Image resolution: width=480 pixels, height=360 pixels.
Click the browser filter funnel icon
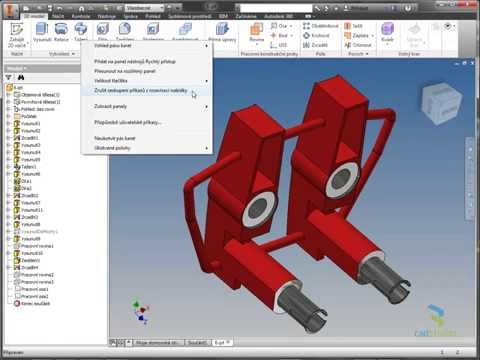click(x=9, y=77)
